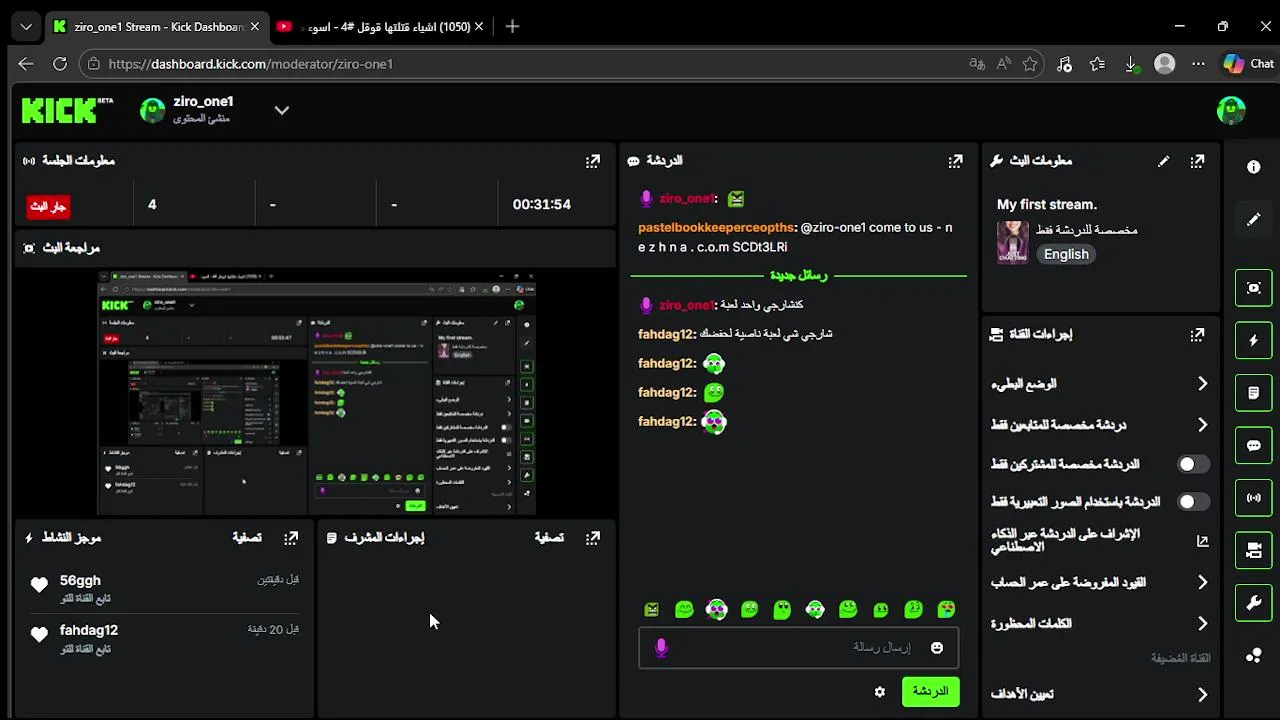
Task: Toggle the lightning activity feed sidebar icon
Action: pyautogui.click(x=1254, y=340)
